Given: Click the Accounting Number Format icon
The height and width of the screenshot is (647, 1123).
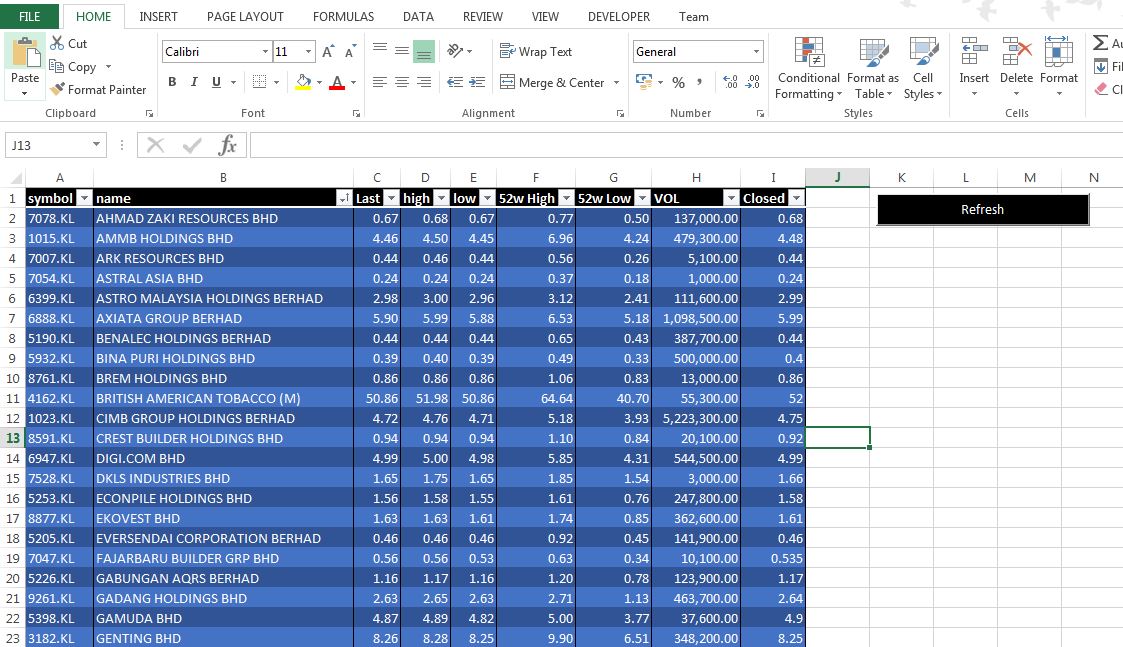Looking at the screenshot, I should [644, 82].
